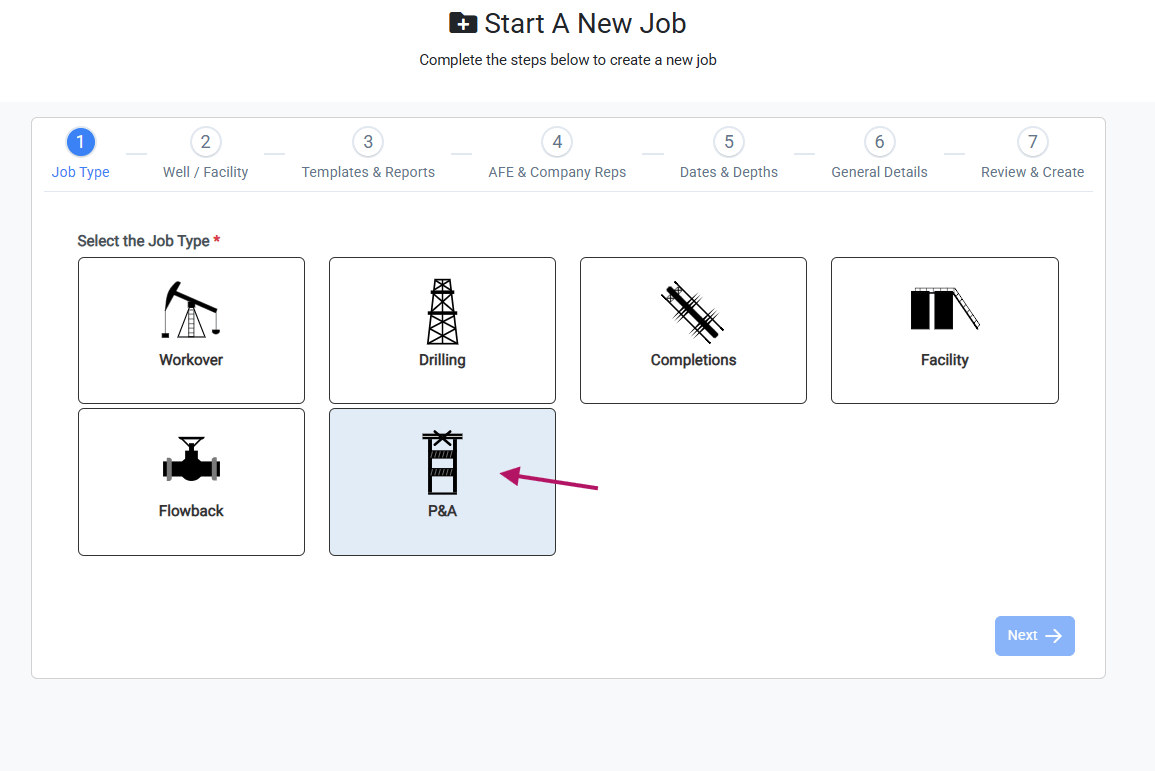This screenshot has height=771, width=1155.
Task: Click the Facility label text
Action: point(944,360)
